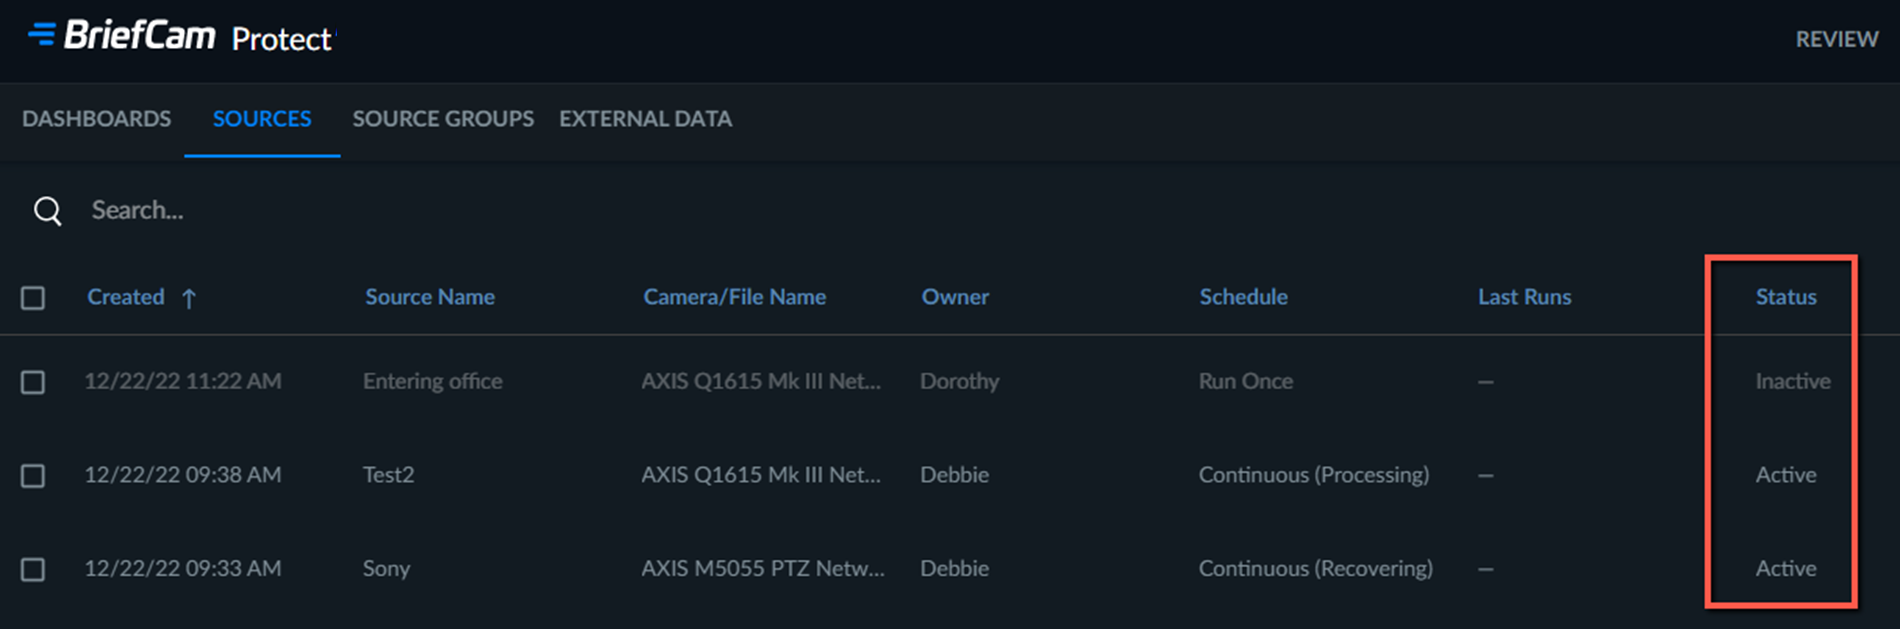Viewport: 1900px width, 644px height.
Task: Click the Last Runs column header
Action: 1525,297
